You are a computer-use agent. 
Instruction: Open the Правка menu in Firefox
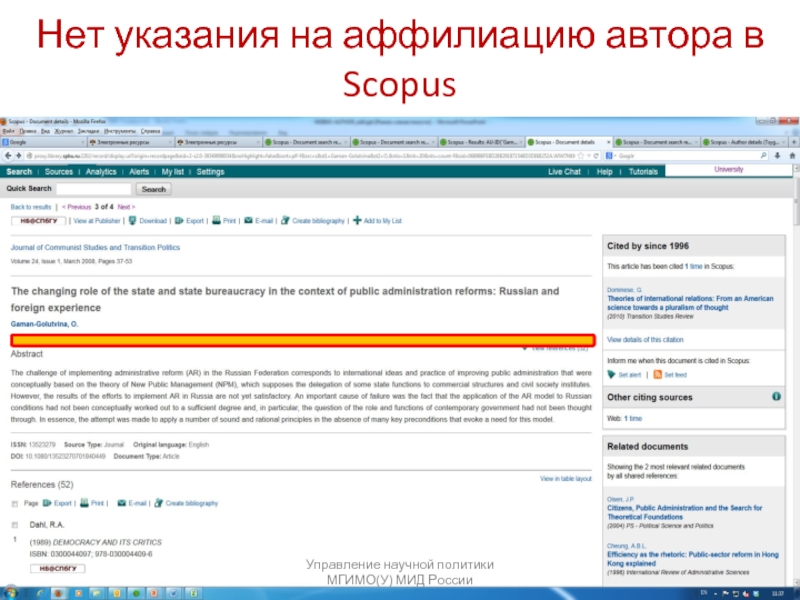click(28, 131)
